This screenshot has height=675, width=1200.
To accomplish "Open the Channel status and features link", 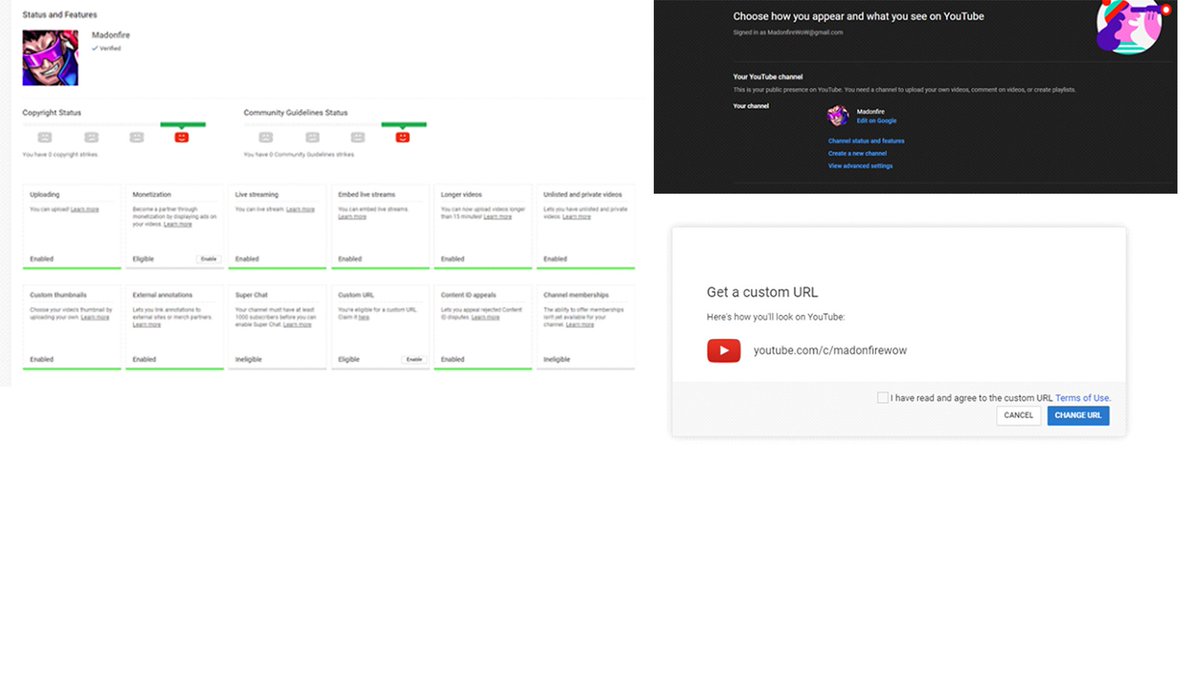I will point(866,141).
